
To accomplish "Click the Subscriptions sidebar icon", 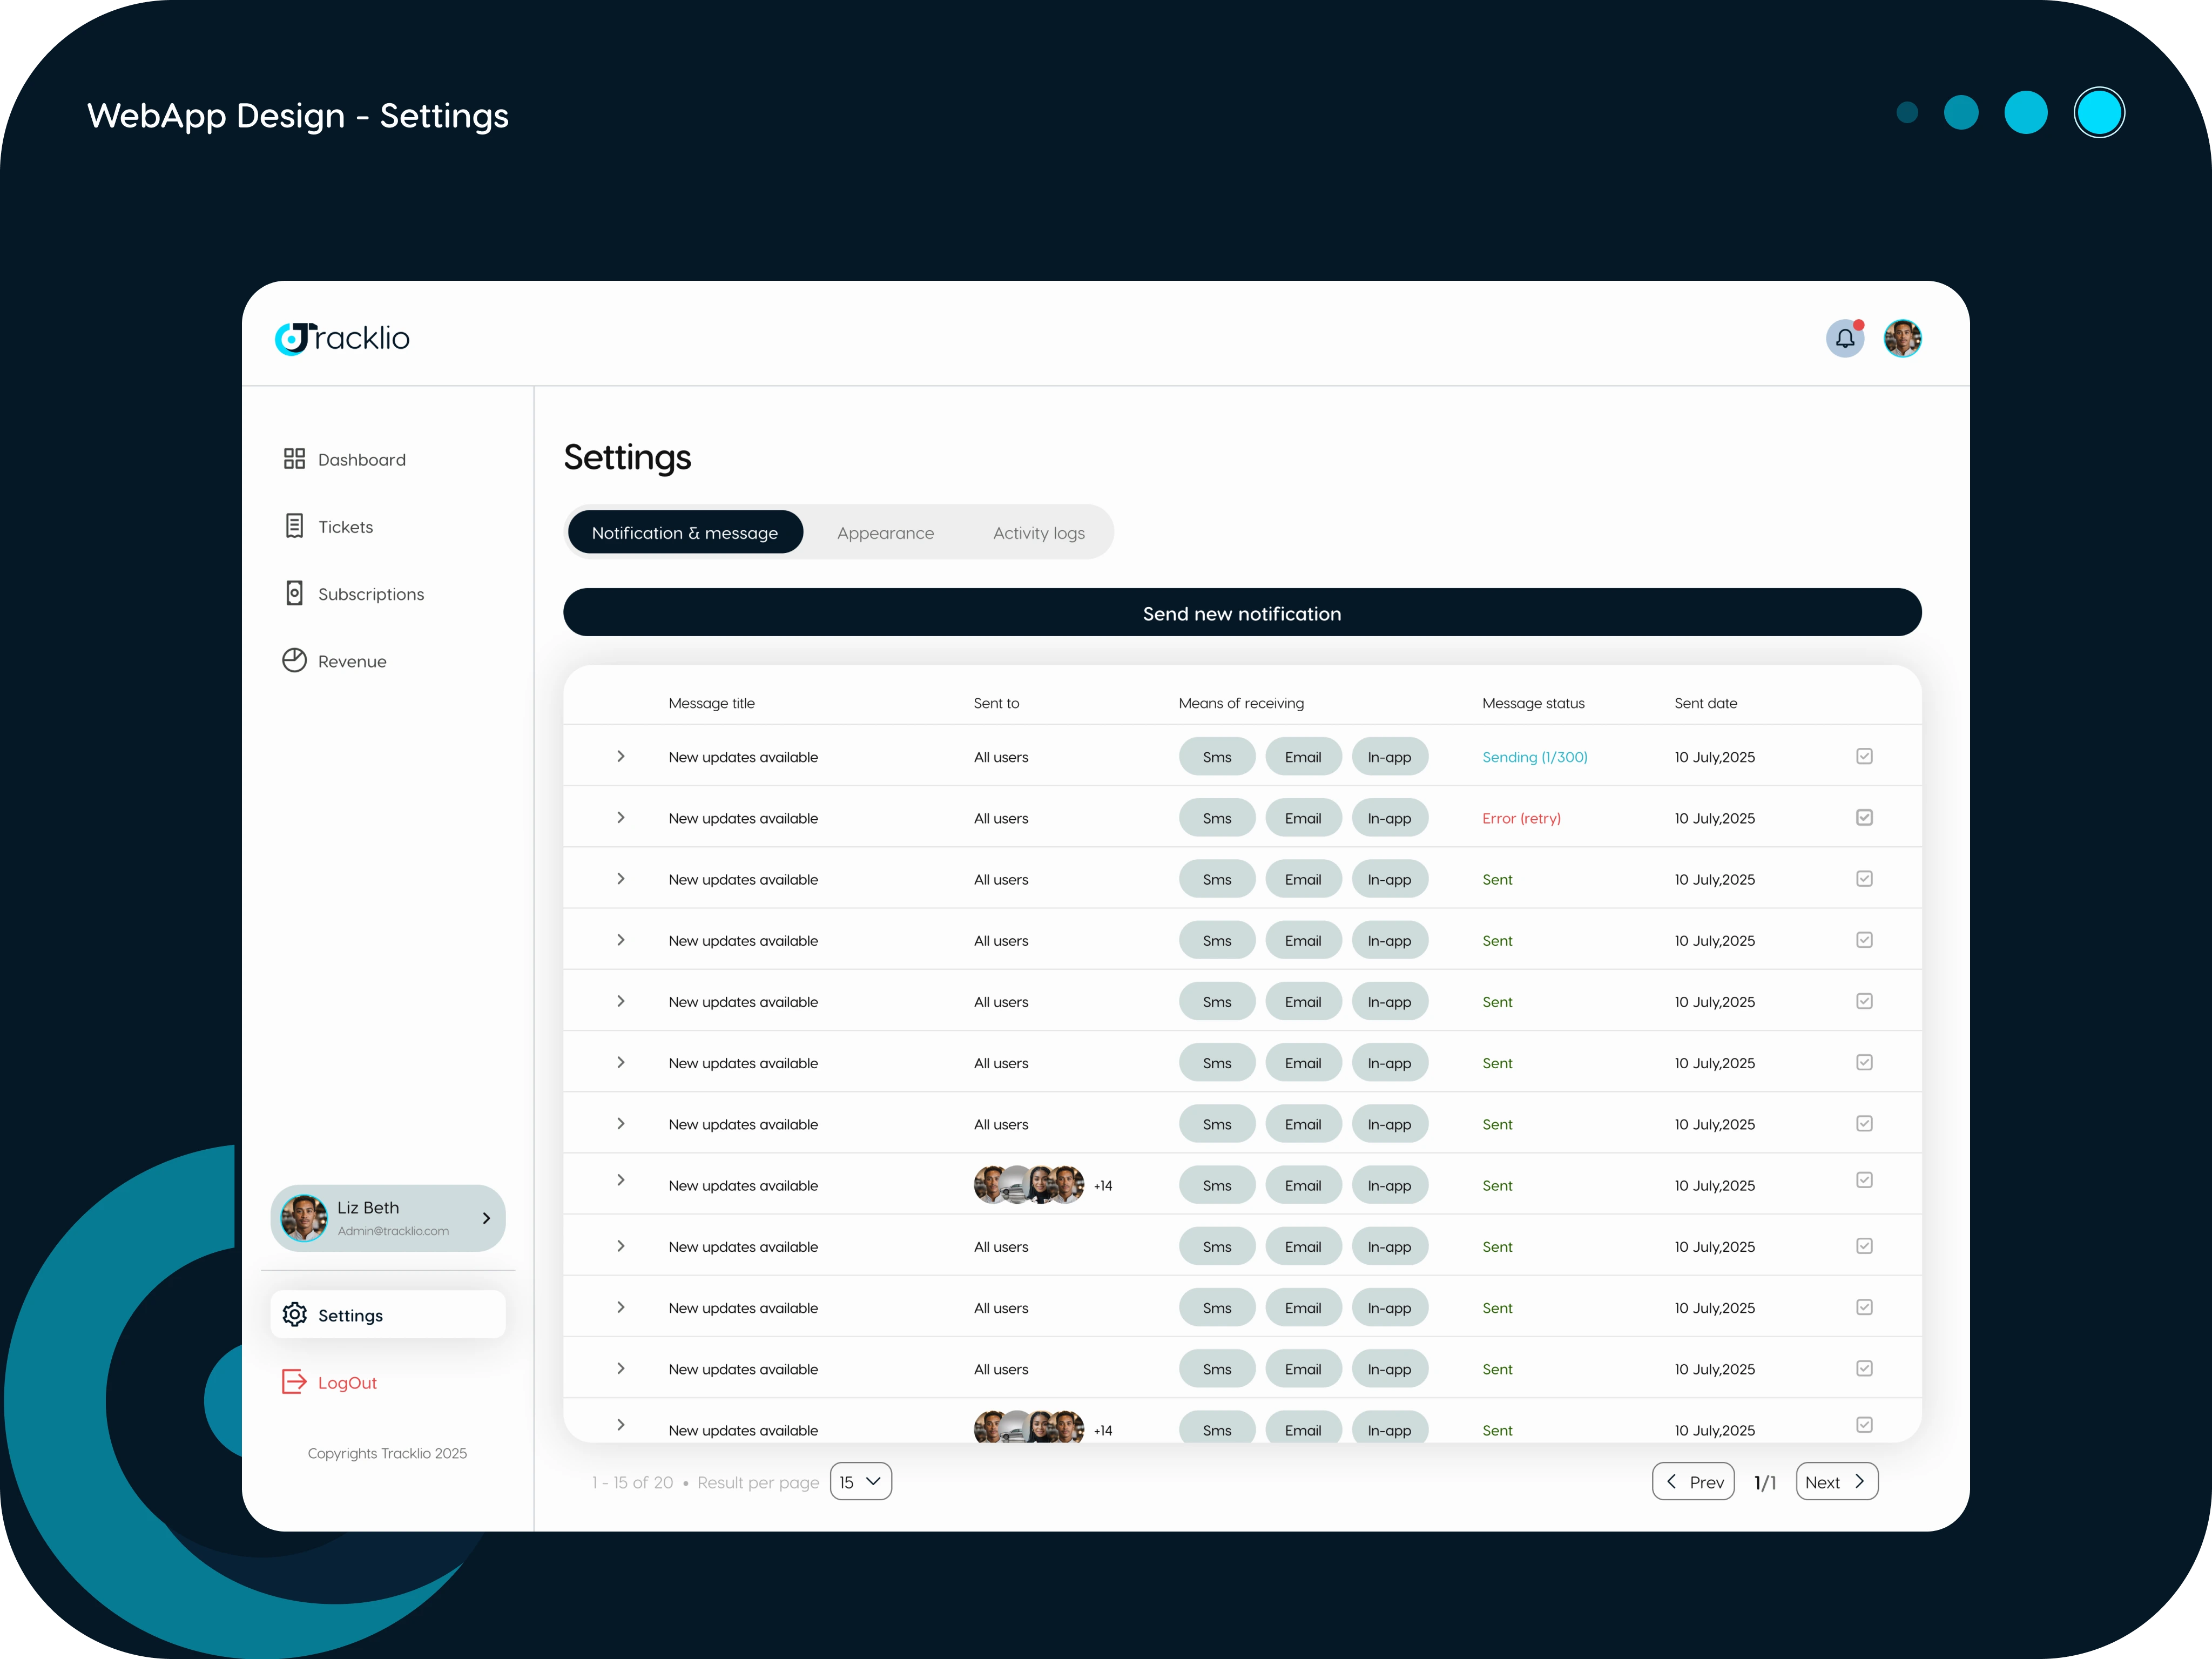I will coord(294,593).
